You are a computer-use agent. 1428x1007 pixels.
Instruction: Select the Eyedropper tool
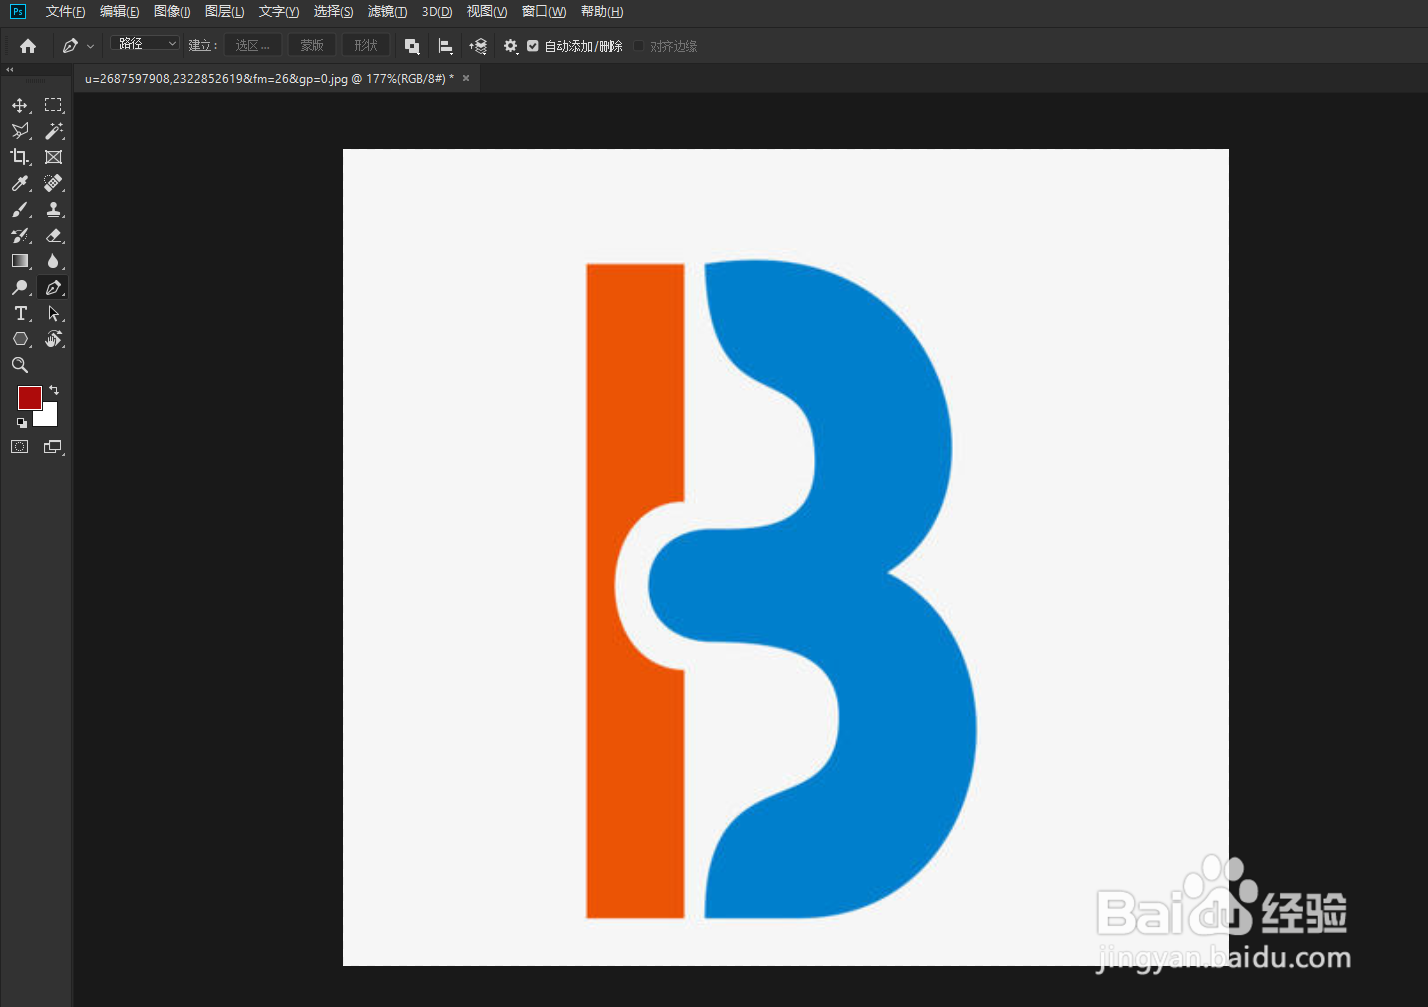tap(20, 183)
